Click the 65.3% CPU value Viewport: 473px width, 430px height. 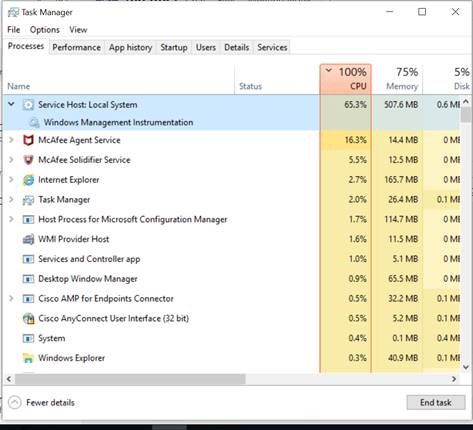coord(355,105)
